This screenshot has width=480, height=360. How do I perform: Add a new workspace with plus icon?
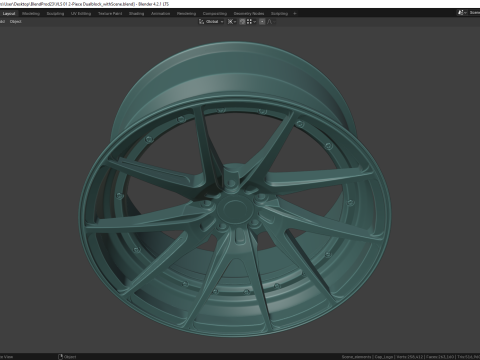[x=295, y=14]
